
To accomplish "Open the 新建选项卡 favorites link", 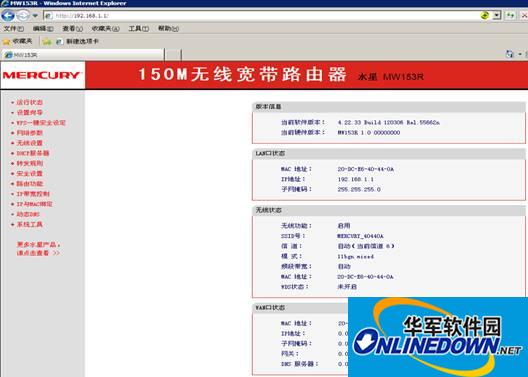I will point(77,42).
